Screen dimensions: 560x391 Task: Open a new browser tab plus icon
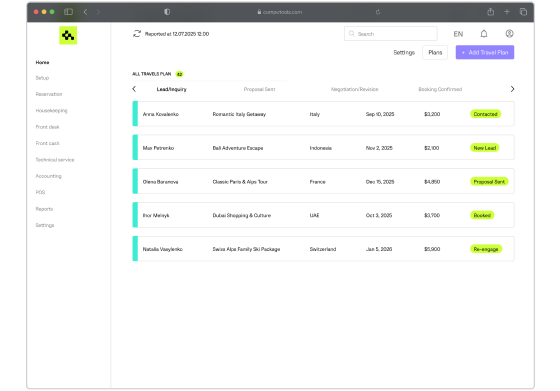tap(506, 12)
